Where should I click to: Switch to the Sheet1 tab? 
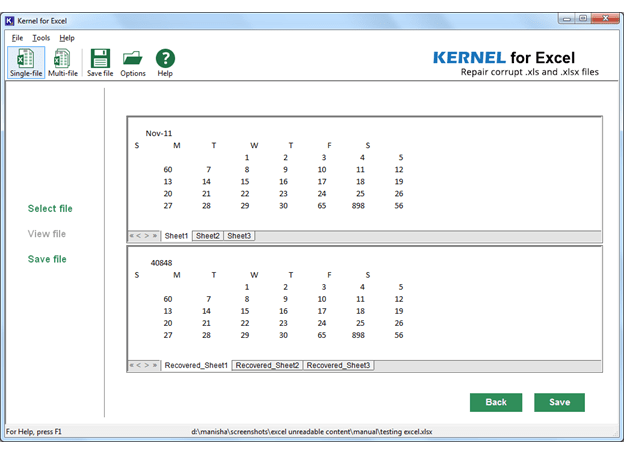click(176, 236)
